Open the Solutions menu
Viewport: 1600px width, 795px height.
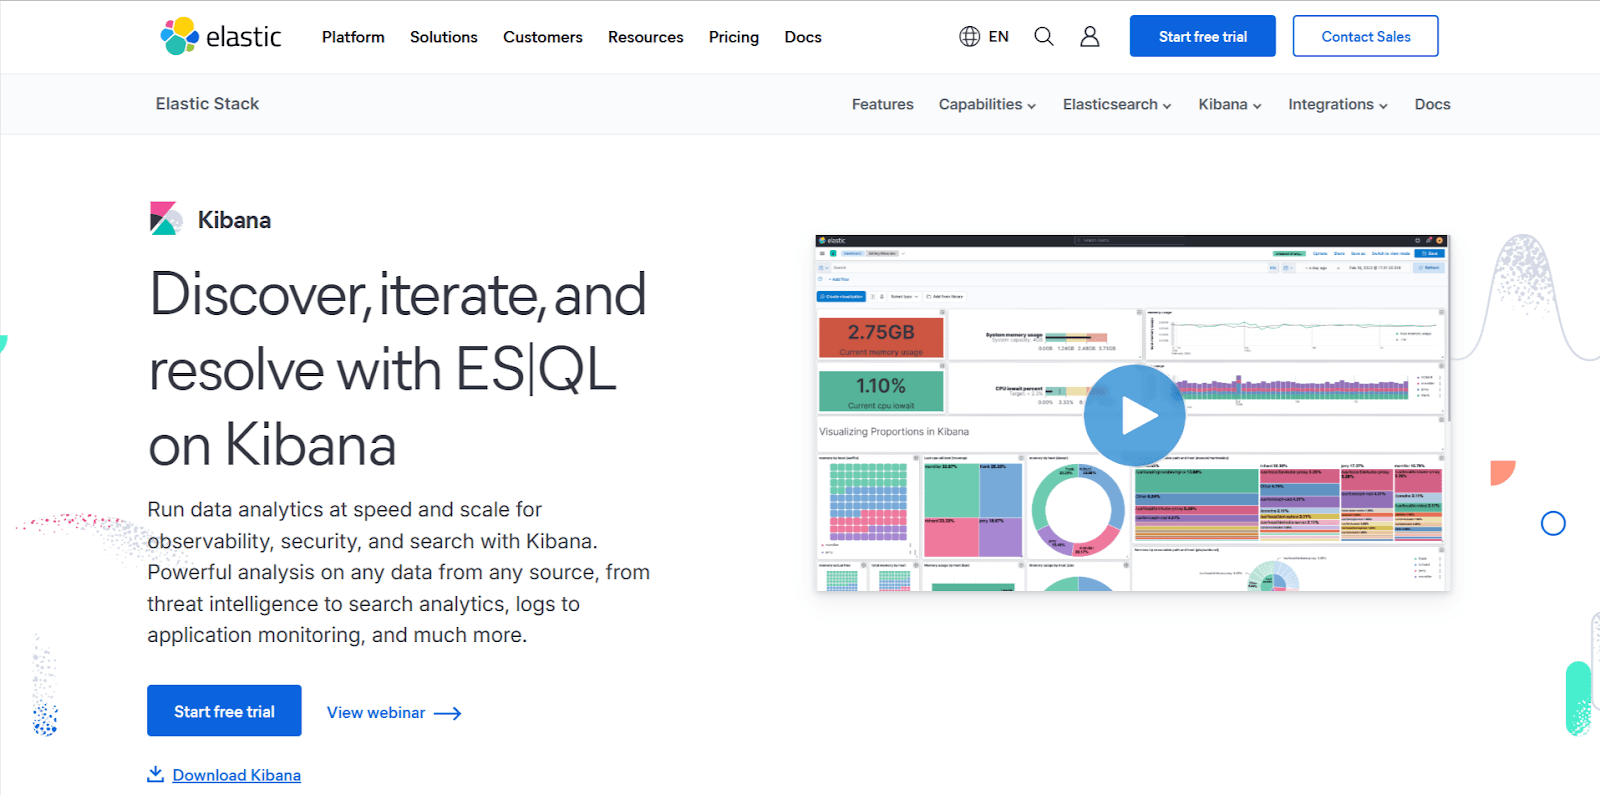pos(444,37)
